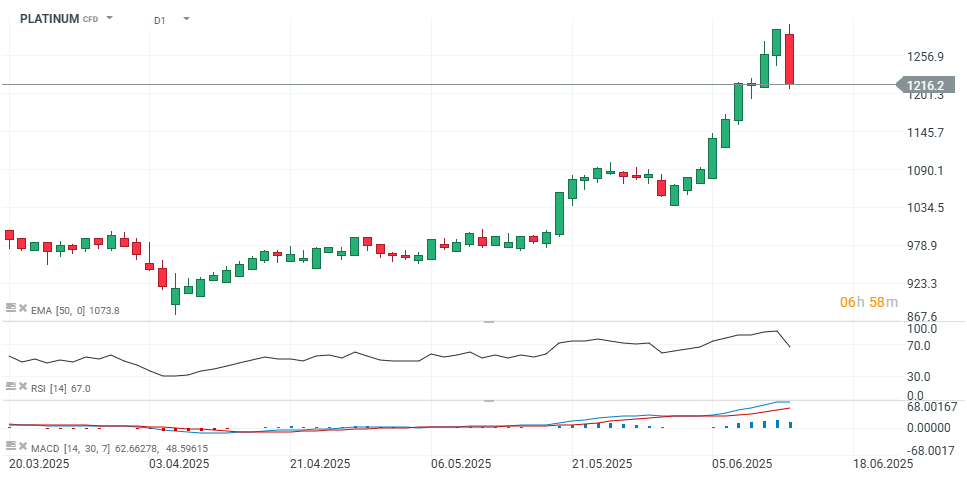
Task: Click the PLATINUM instrument name
Action: (49, 19)
